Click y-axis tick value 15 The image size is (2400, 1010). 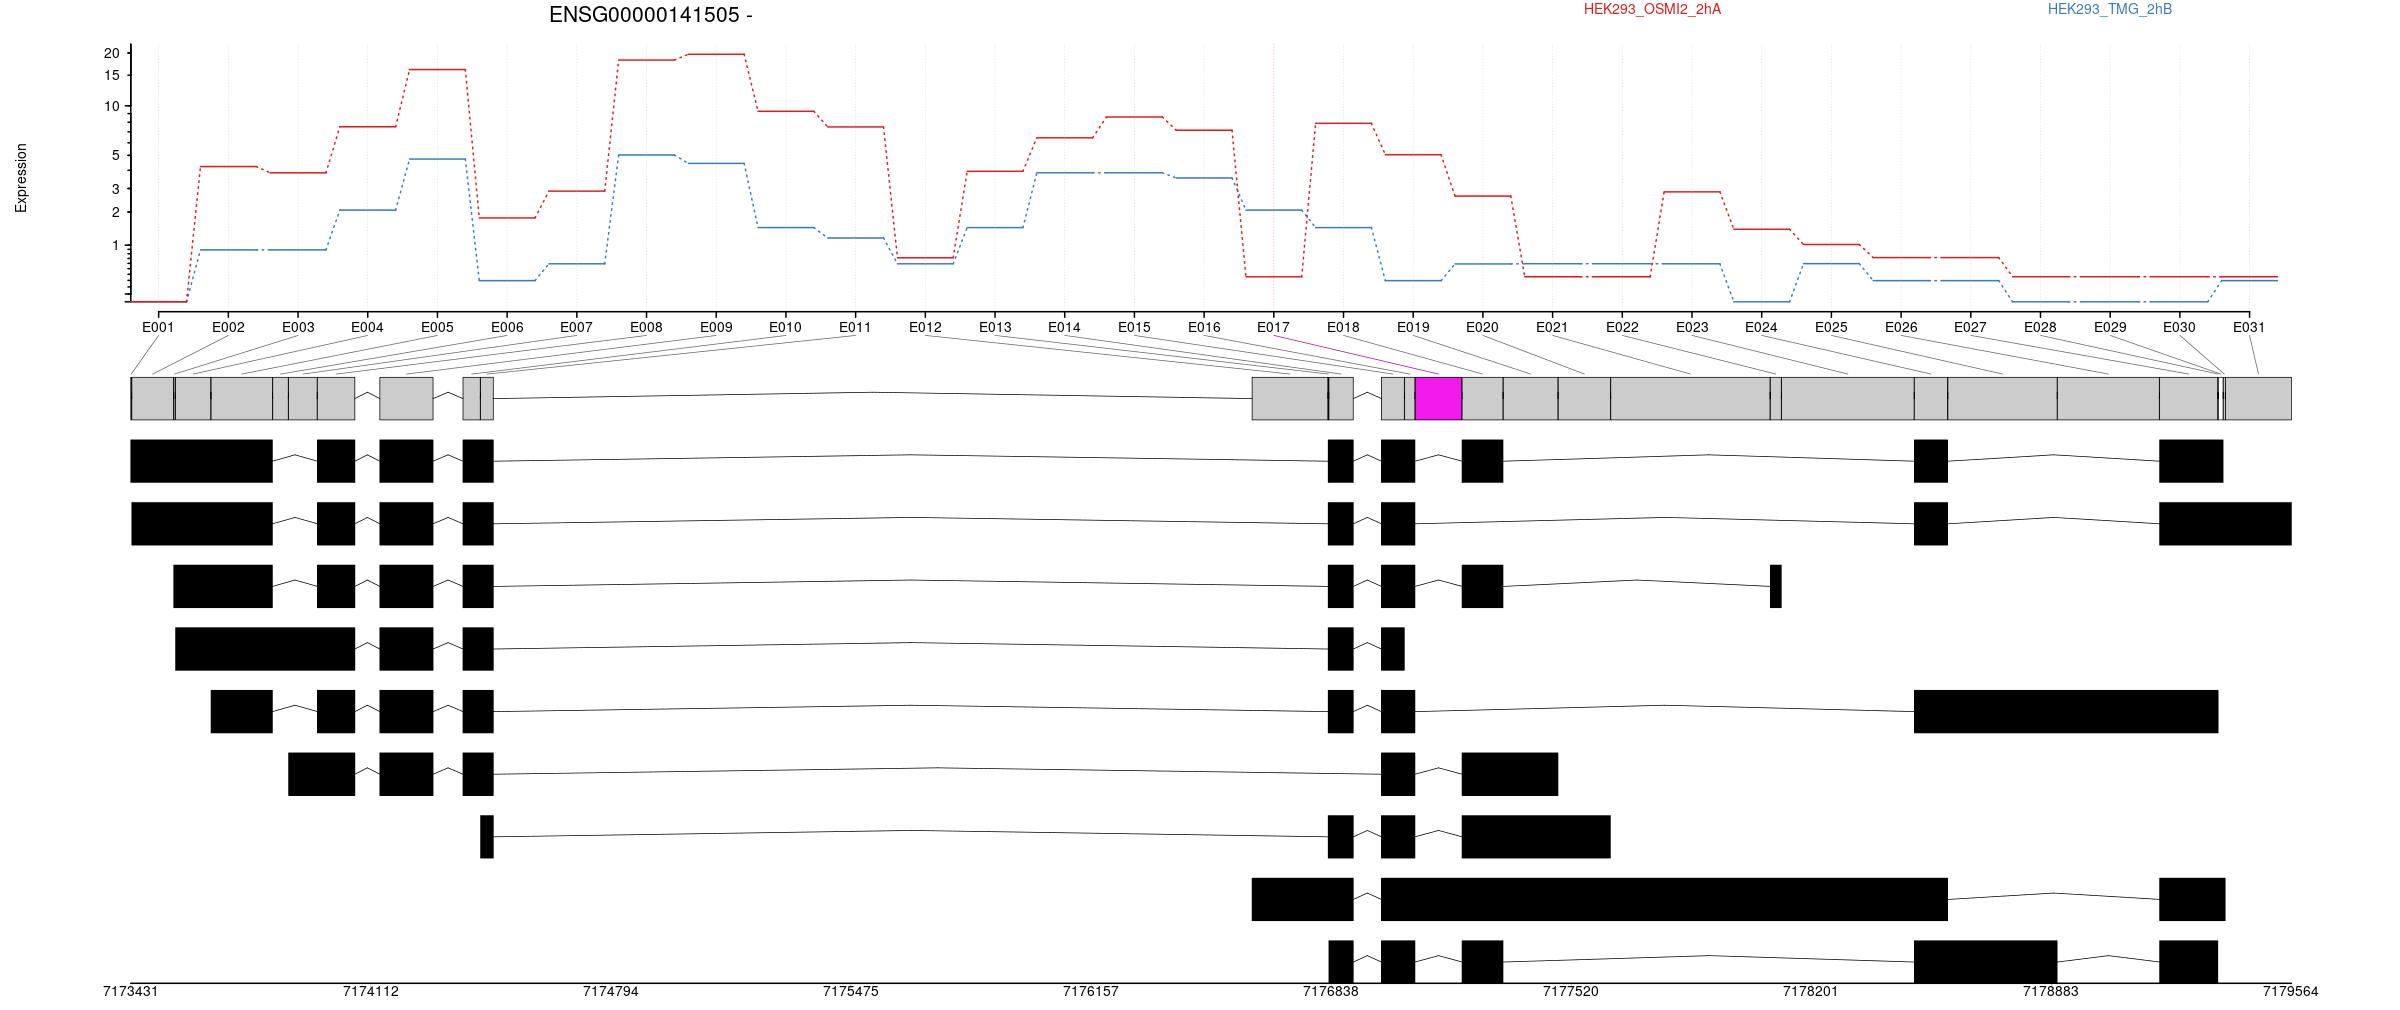(x=112, y=75)
